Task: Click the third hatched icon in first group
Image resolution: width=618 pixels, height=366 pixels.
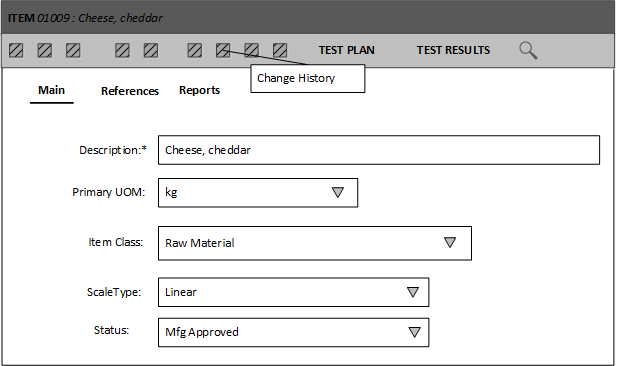Action: point(73,50)
